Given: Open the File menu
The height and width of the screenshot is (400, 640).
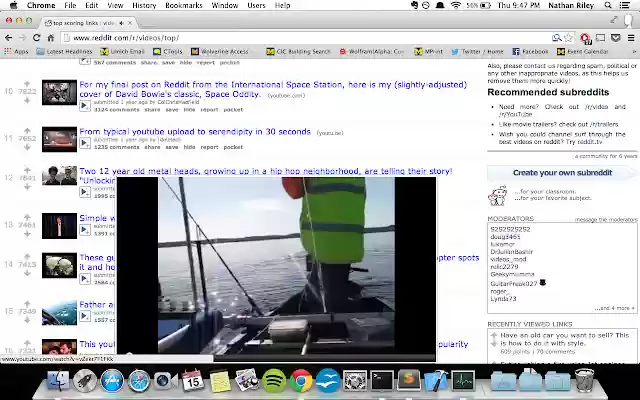Looking at the screenshot, I should coord(70,5).
